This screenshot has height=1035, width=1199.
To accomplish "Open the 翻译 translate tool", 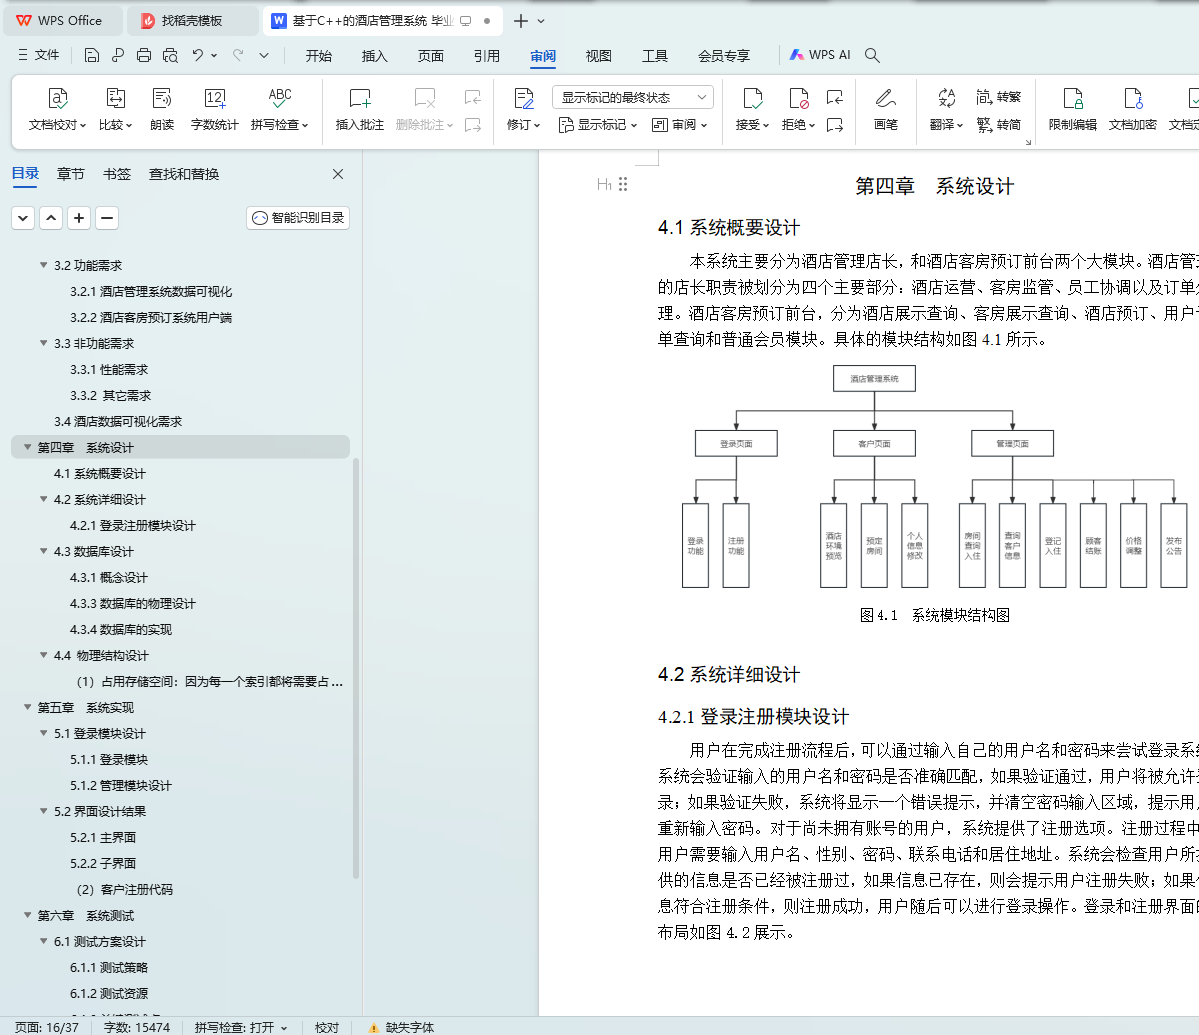I will coord(947,109).
